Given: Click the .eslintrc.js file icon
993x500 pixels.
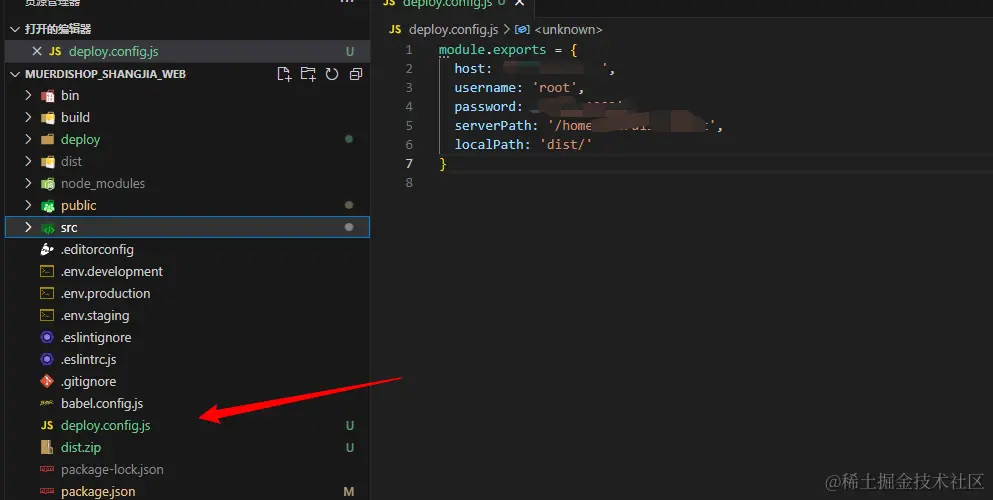Looking at the screenshot, I should coord(47,359).
